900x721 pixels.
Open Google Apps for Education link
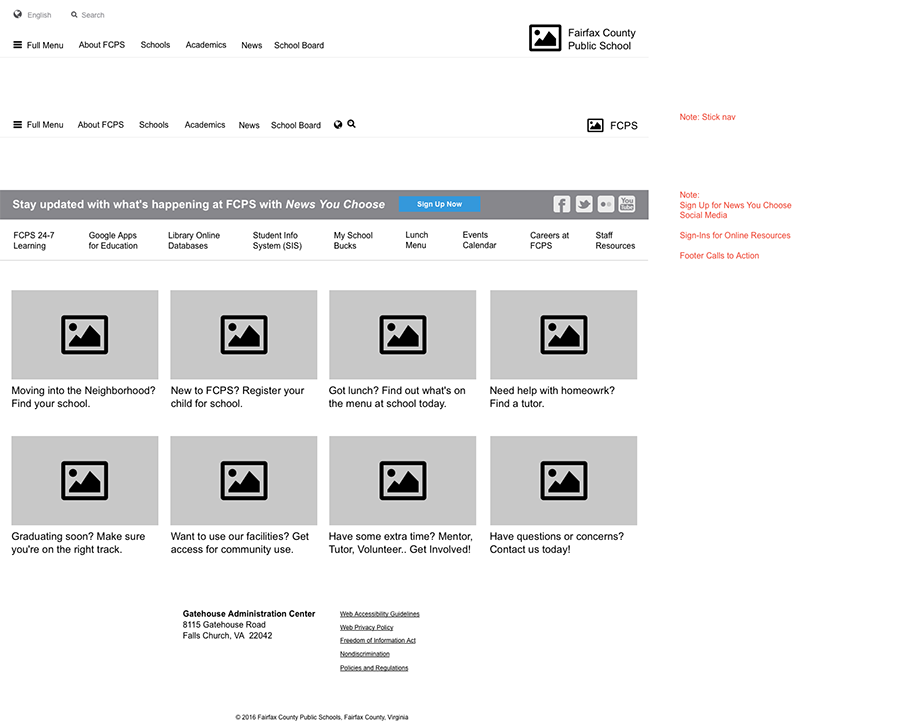(113, 241)
